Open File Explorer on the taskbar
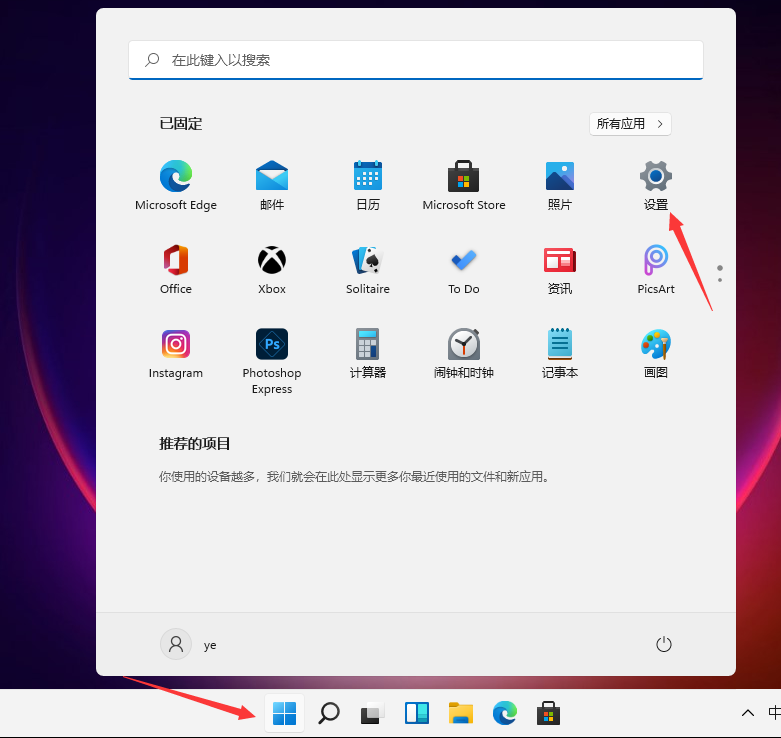The width and height of the screenshot is (781, 738). pyautogui.click(x=461, y=713)
